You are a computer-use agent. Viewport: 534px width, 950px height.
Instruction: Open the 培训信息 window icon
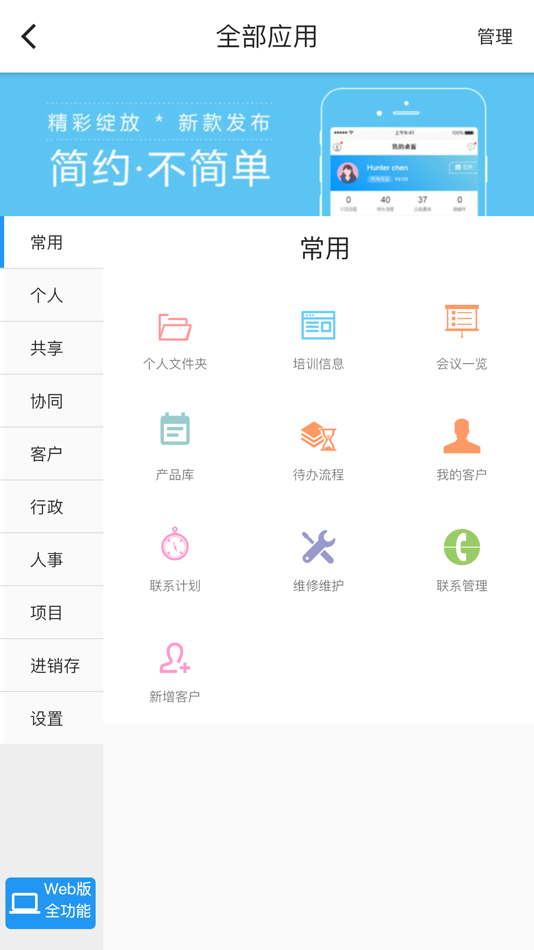tap(318, 325)
